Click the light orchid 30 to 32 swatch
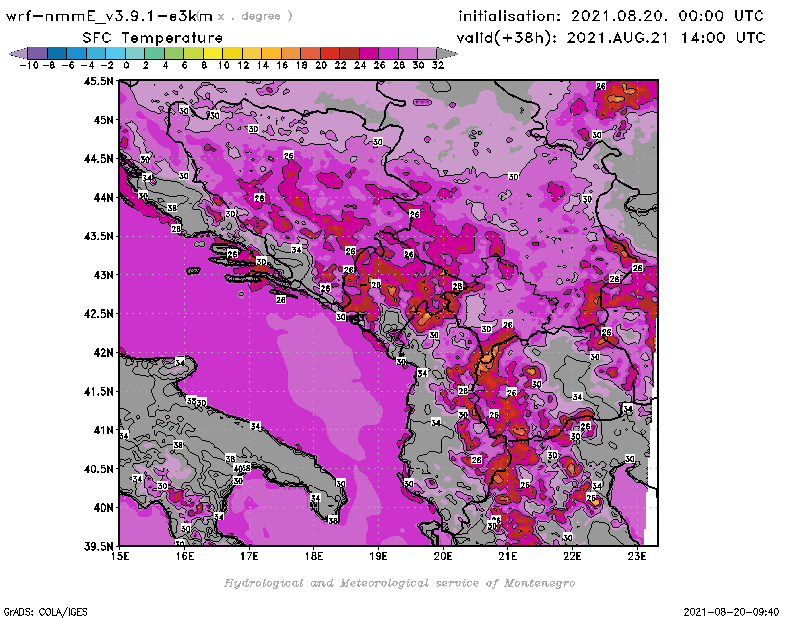This screenshot has height=618, width=800. 427,54
